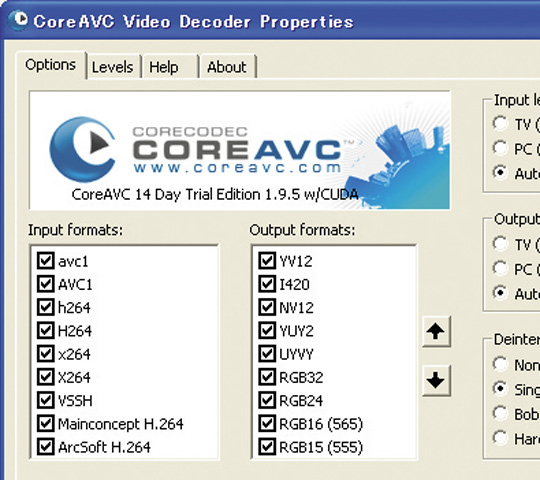Disable the lowercase x264 input format
This screenshot has height=480, width=540.
click(45, 354)
